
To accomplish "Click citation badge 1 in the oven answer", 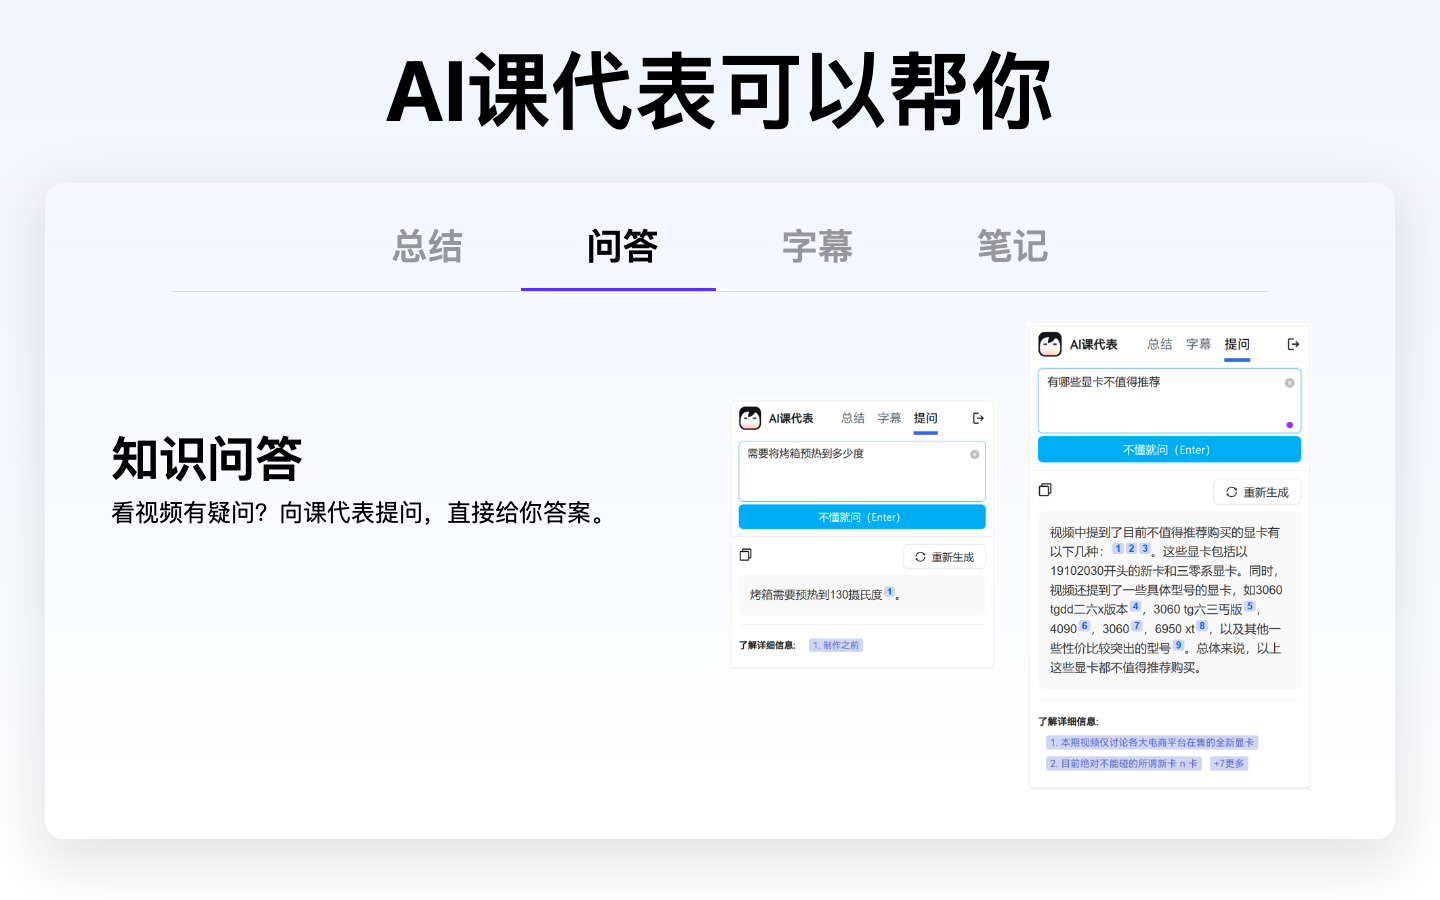I will pyautogui.click(x=889, y=592).
